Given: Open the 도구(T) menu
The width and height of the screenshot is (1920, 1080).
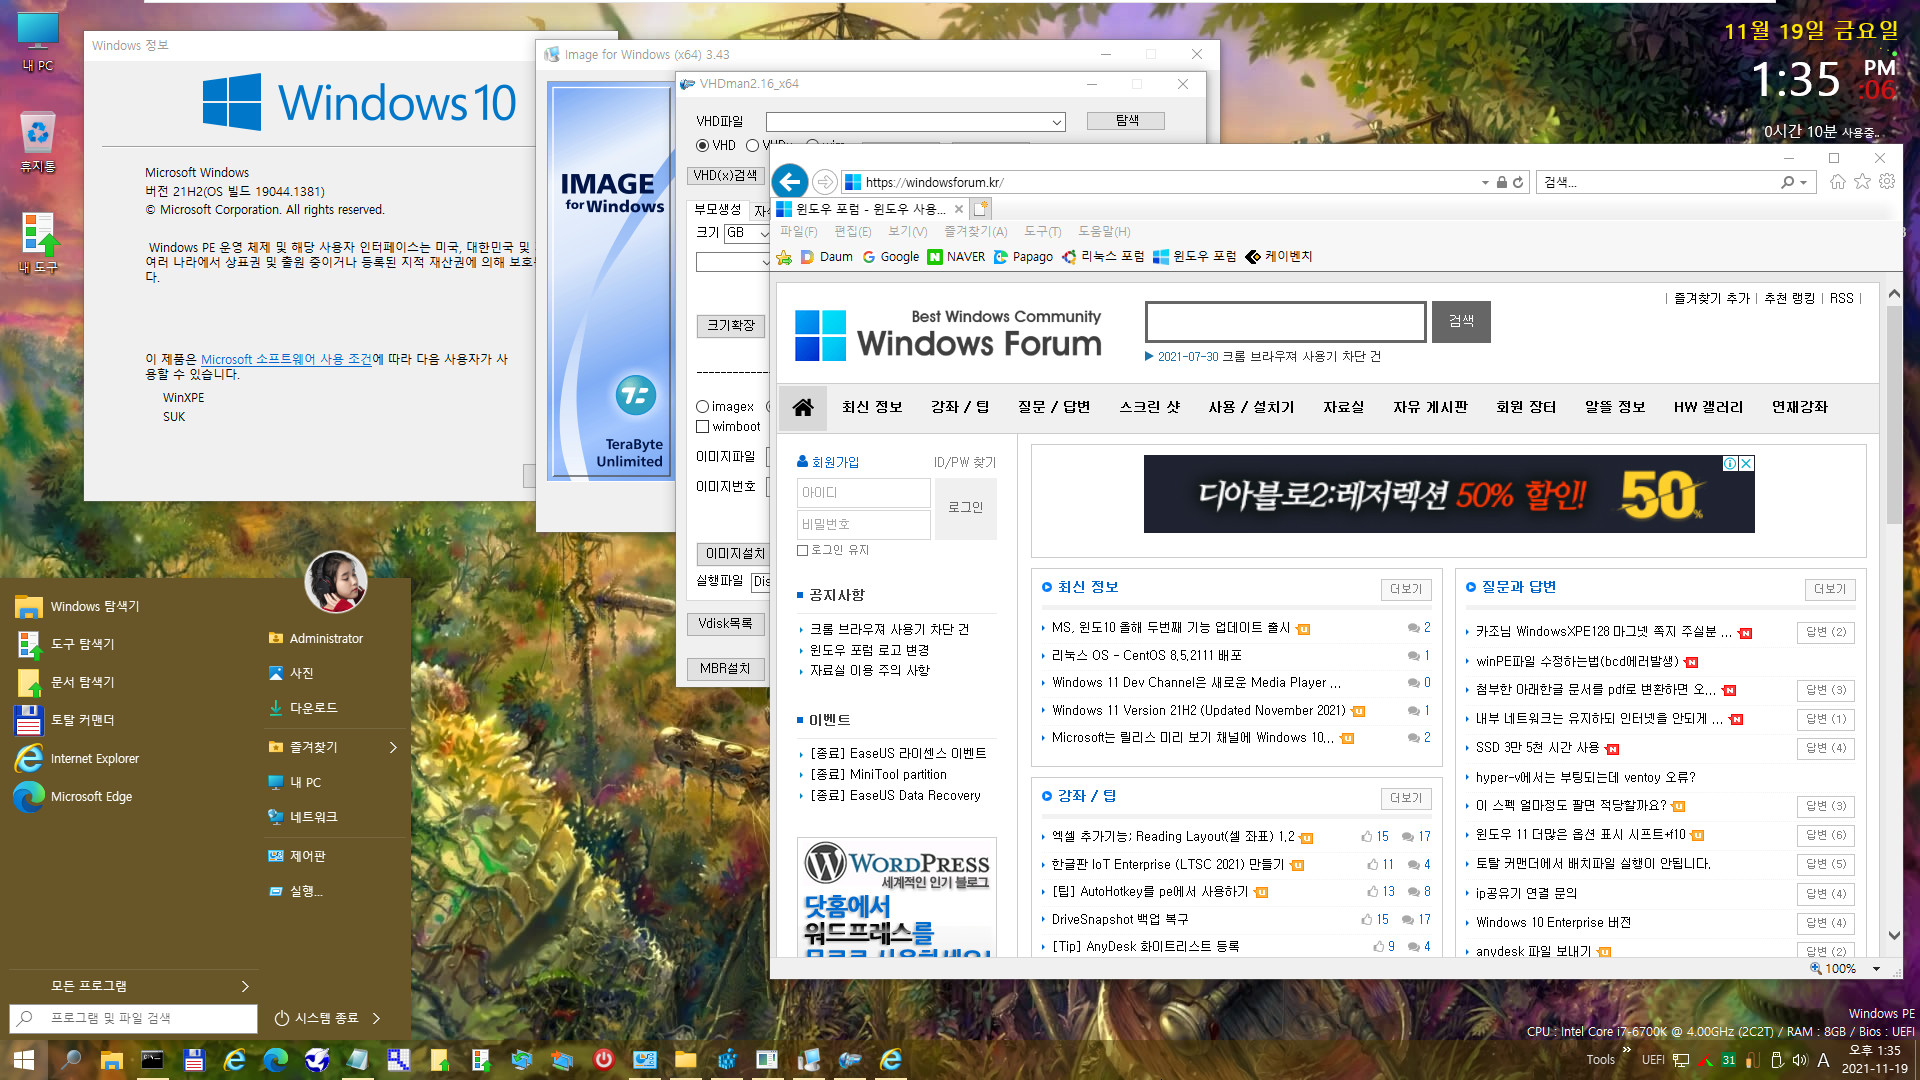Looking at the screenshot, I should tap(1042, 232).
